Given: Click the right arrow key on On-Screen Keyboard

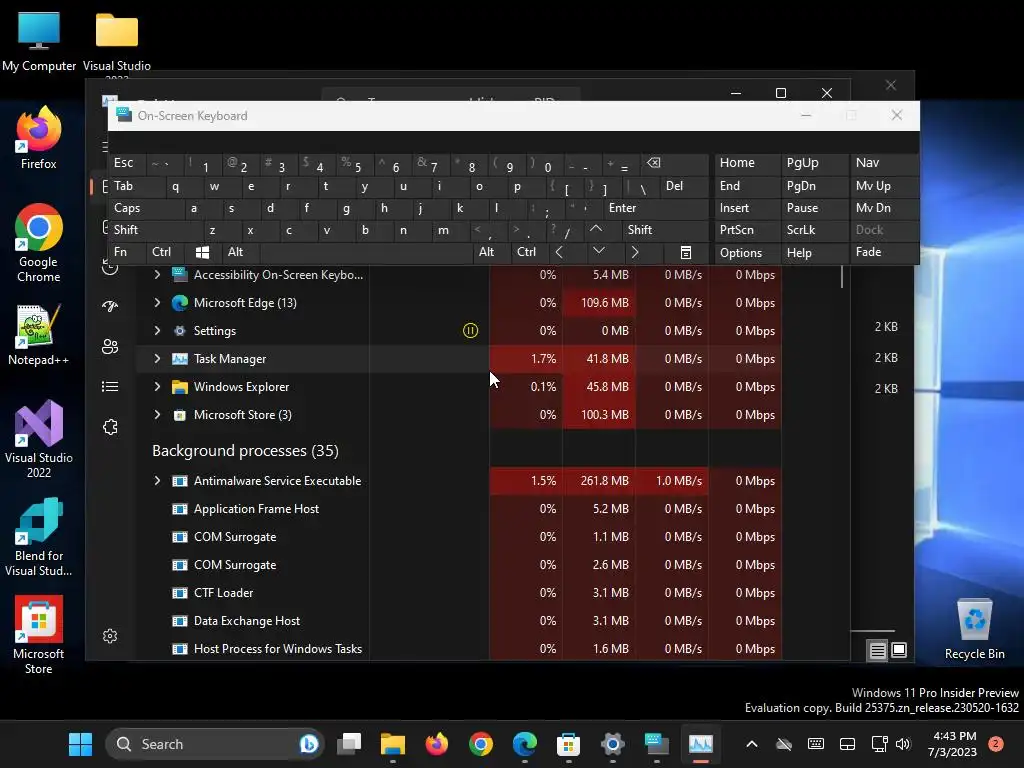Looking at the screenshot, I should (635, 252).
